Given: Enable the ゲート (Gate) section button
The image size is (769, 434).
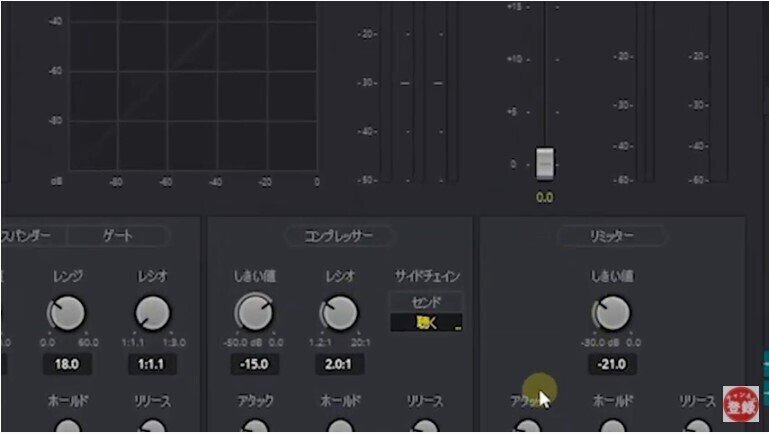Looking at the screenshot, I should tap(118, 236).
